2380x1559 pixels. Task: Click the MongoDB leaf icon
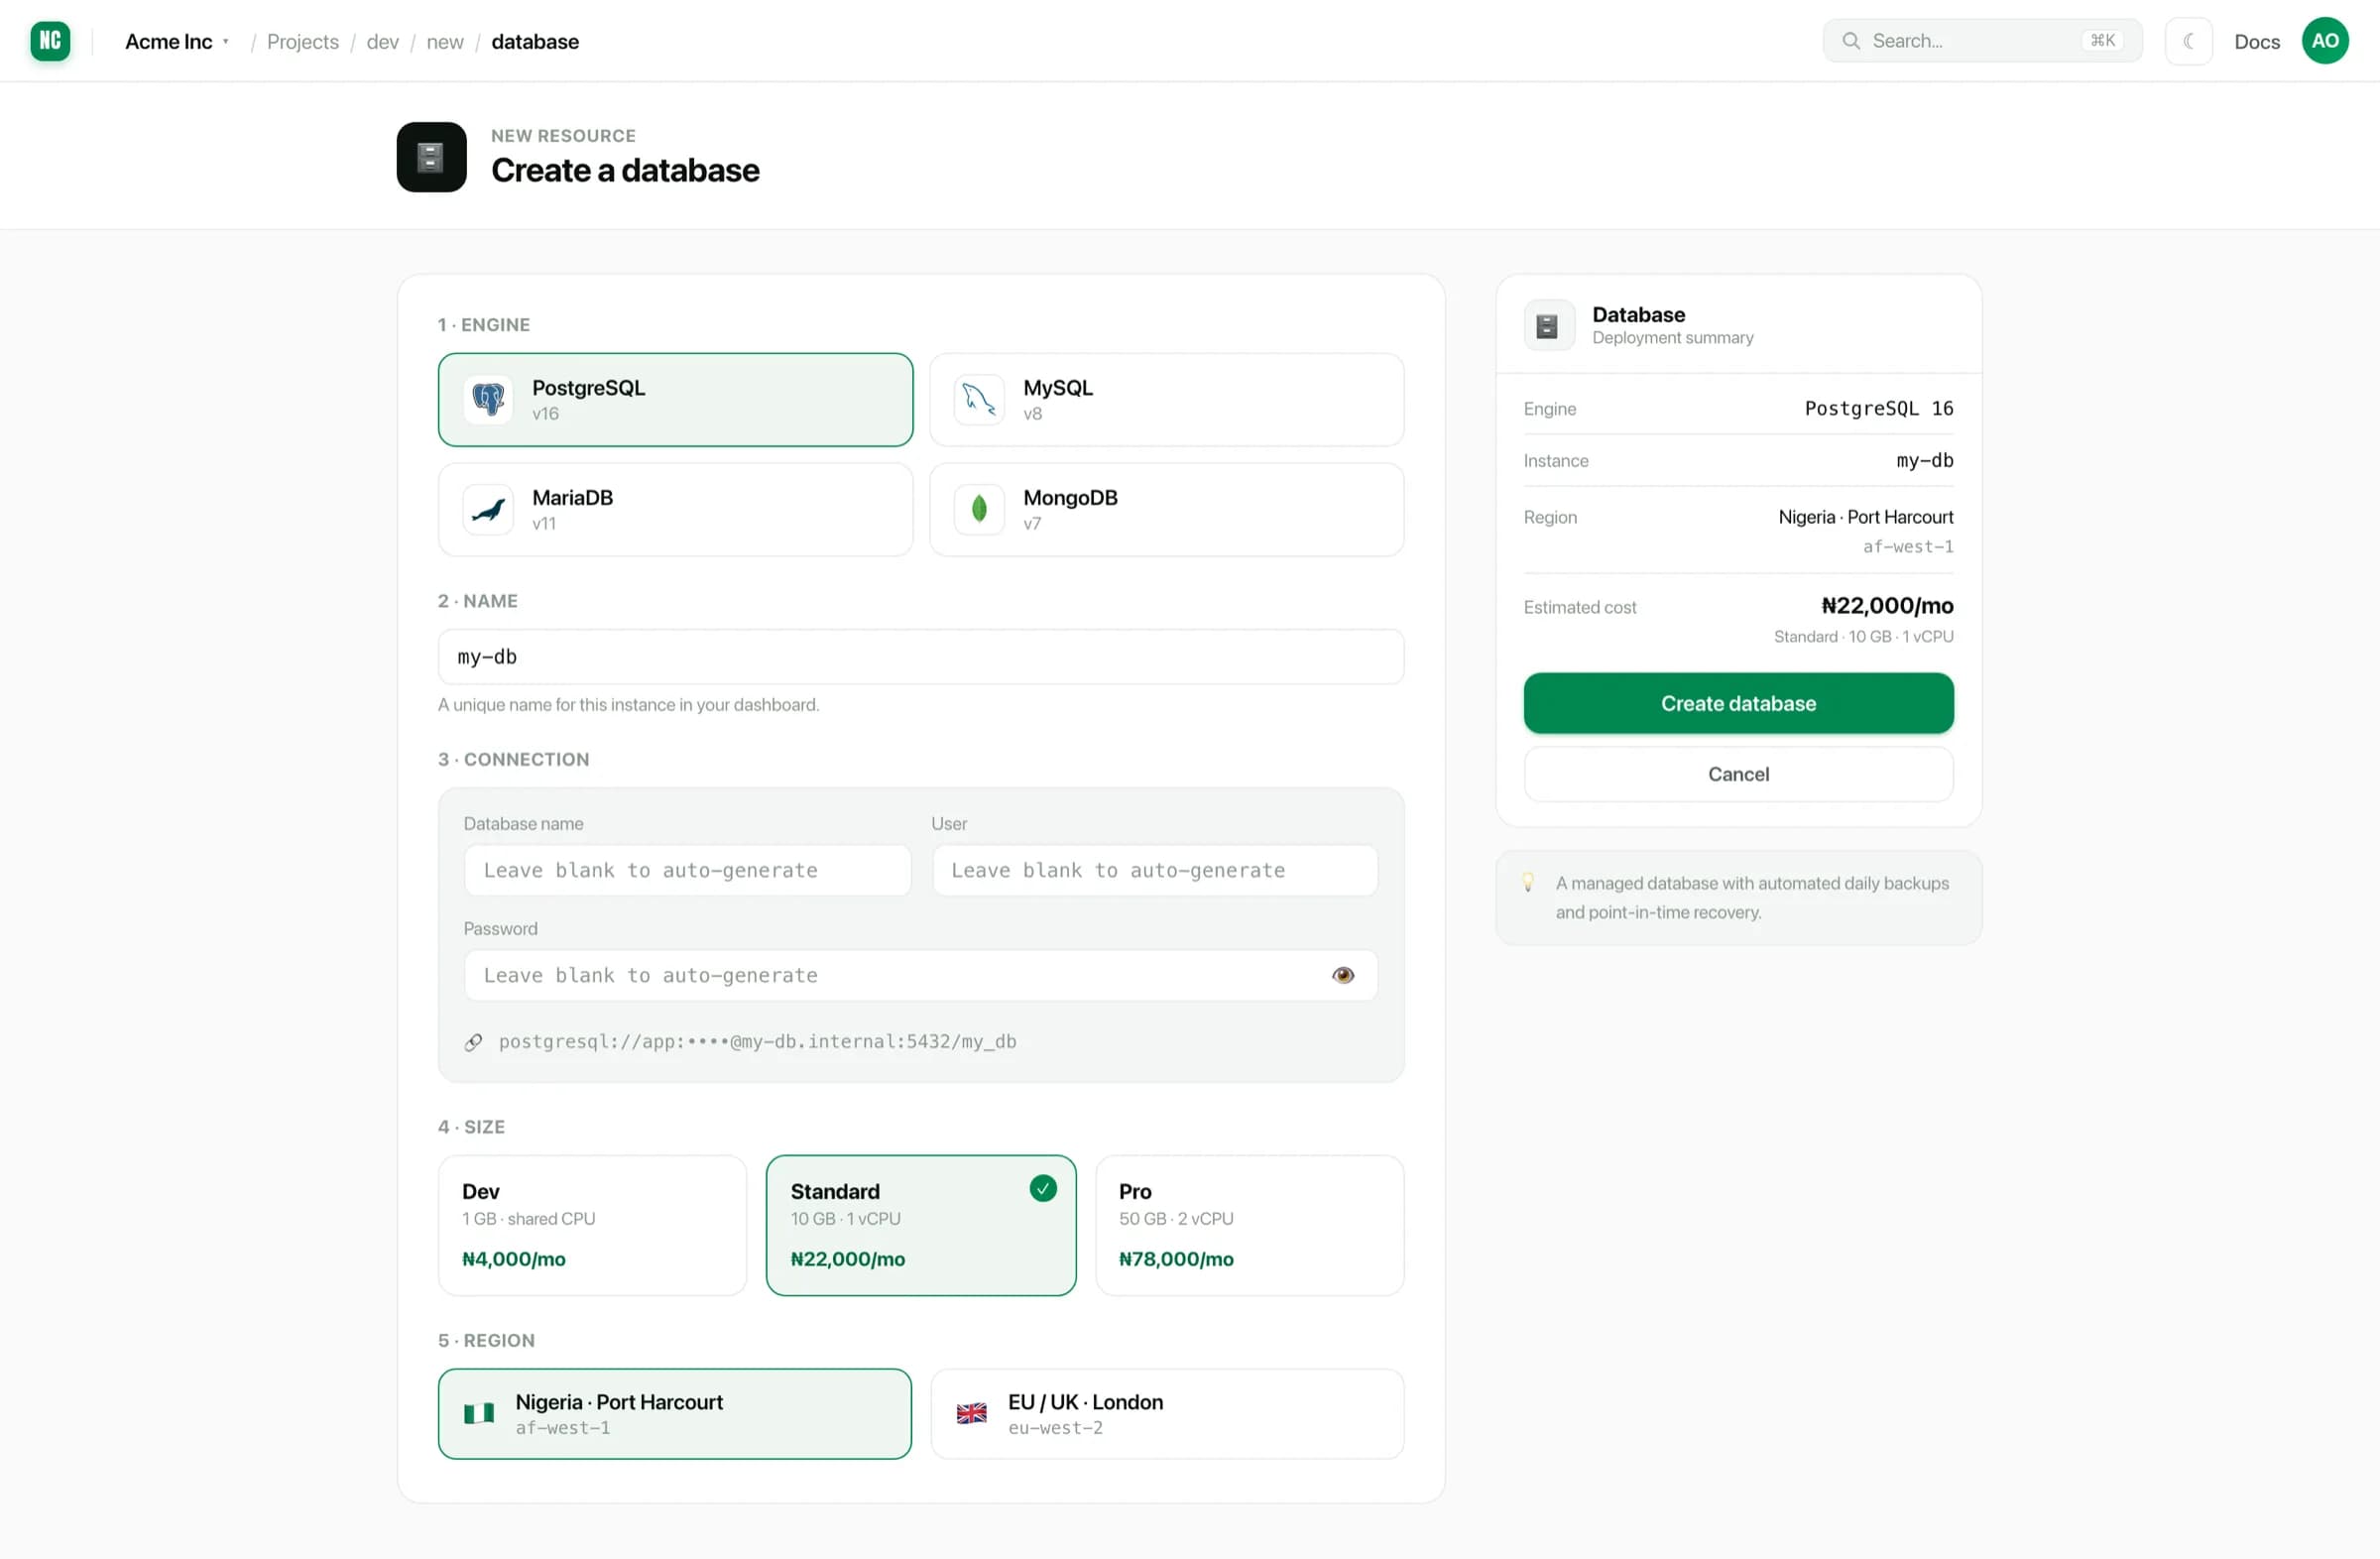[x=979, y=510]
